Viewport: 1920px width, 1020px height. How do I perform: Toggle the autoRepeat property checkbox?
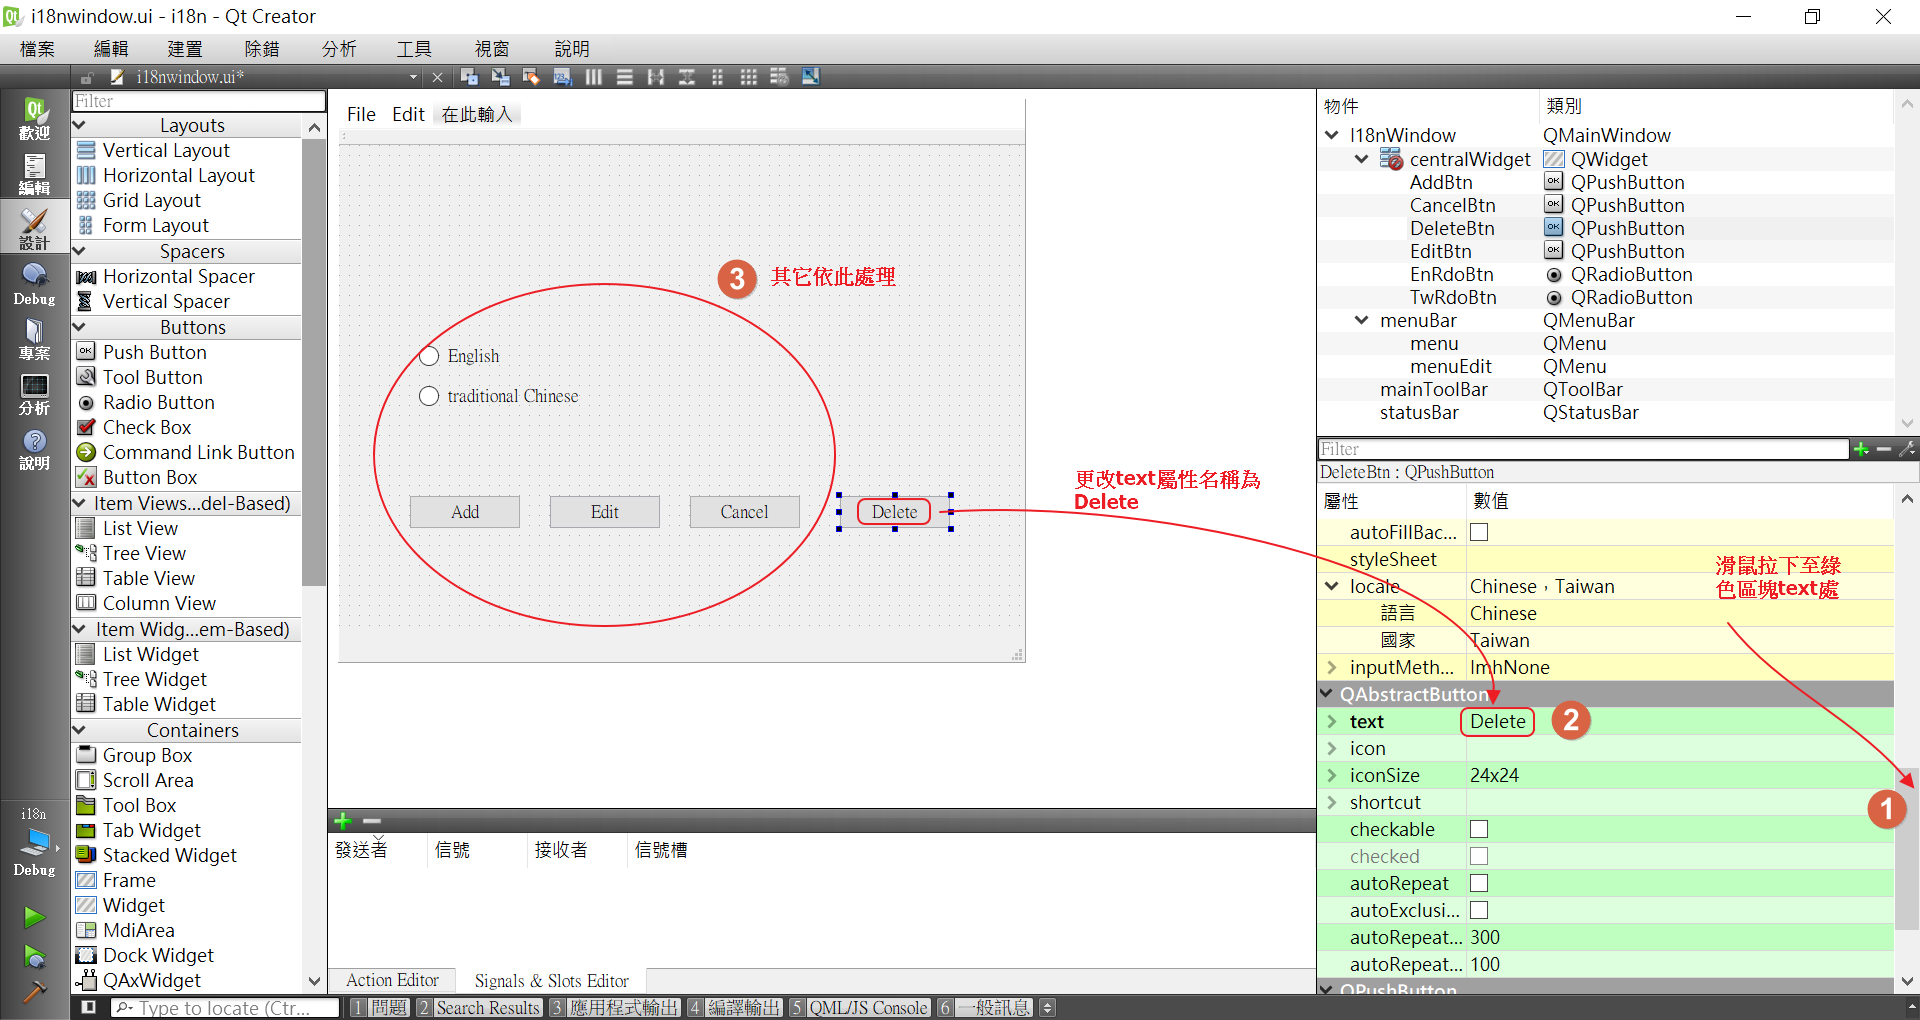1479,883
